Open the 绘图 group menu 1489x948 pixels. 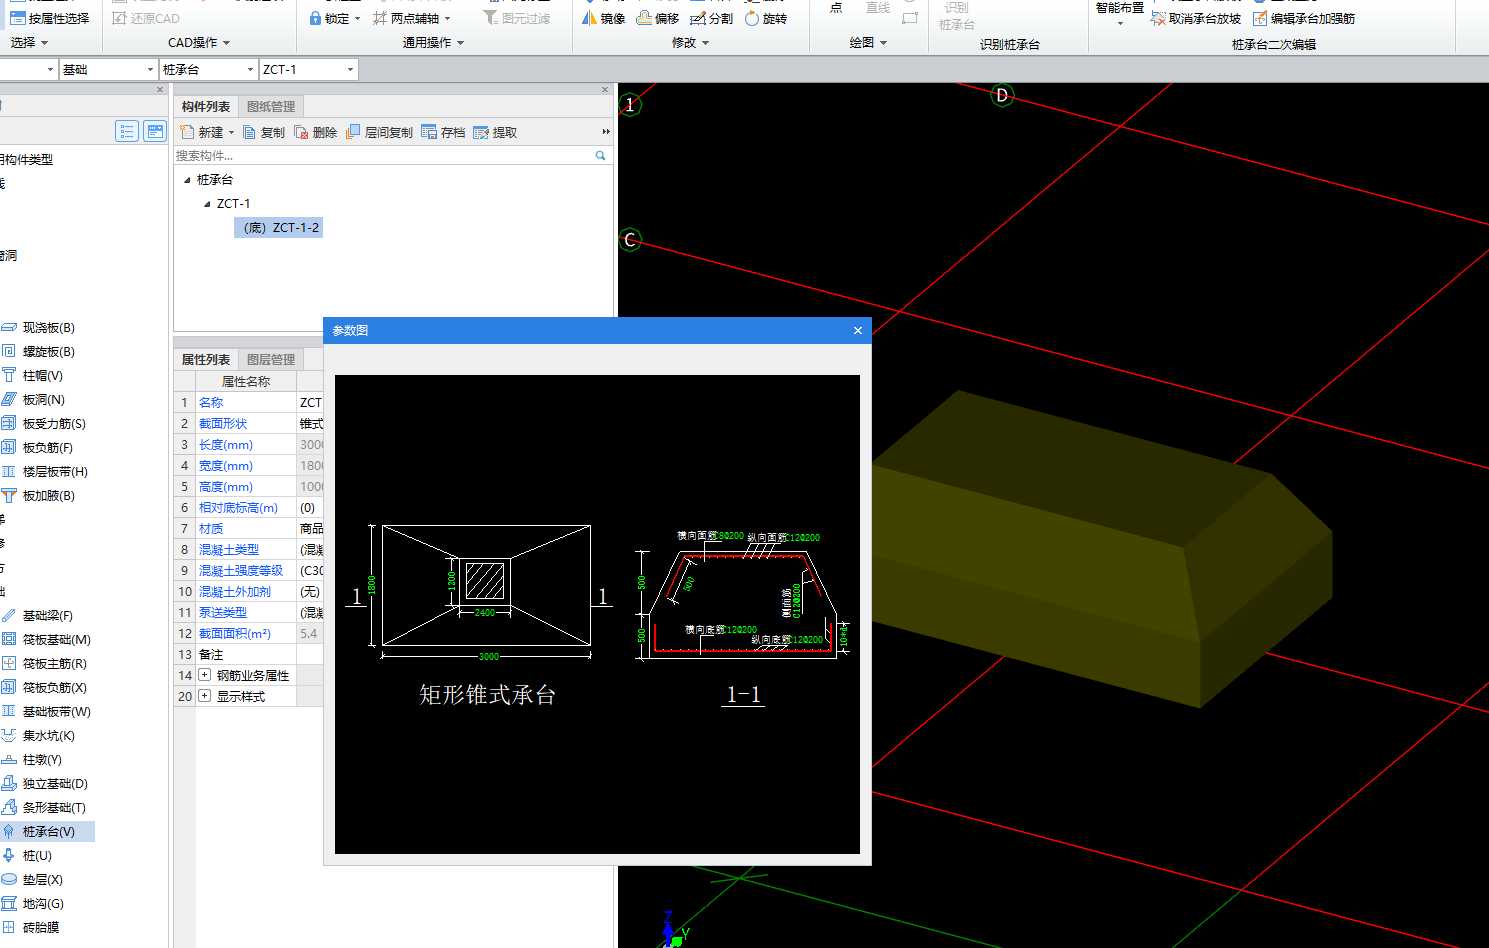point(868,43)
